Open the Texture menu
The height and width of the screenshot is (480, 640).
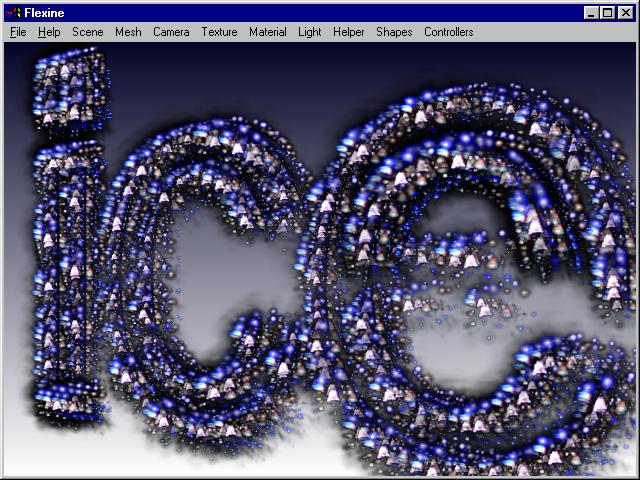[219, 32]
